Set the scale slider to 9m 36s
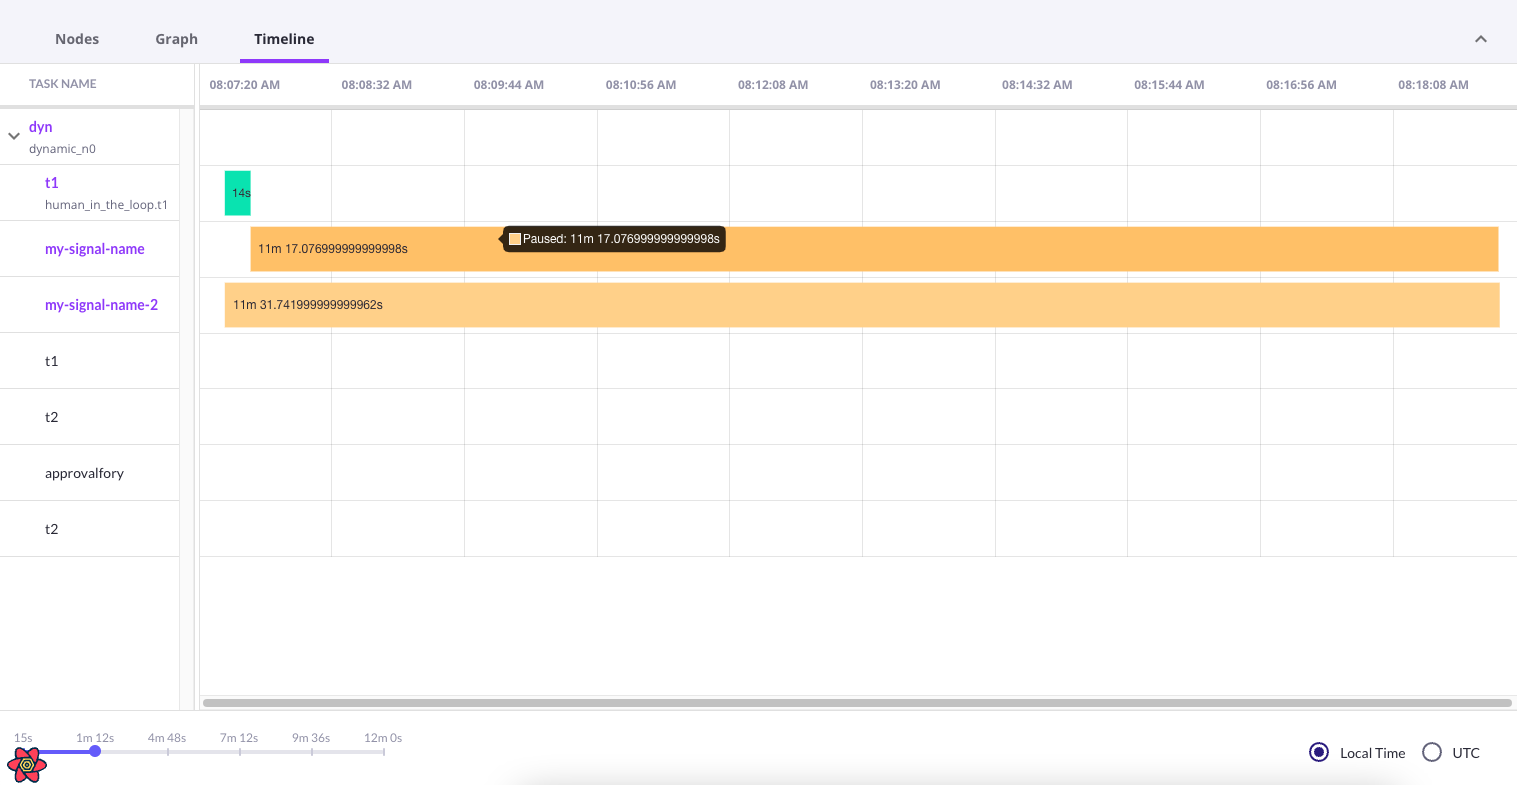1517x785 pixels. pos(311,751)
